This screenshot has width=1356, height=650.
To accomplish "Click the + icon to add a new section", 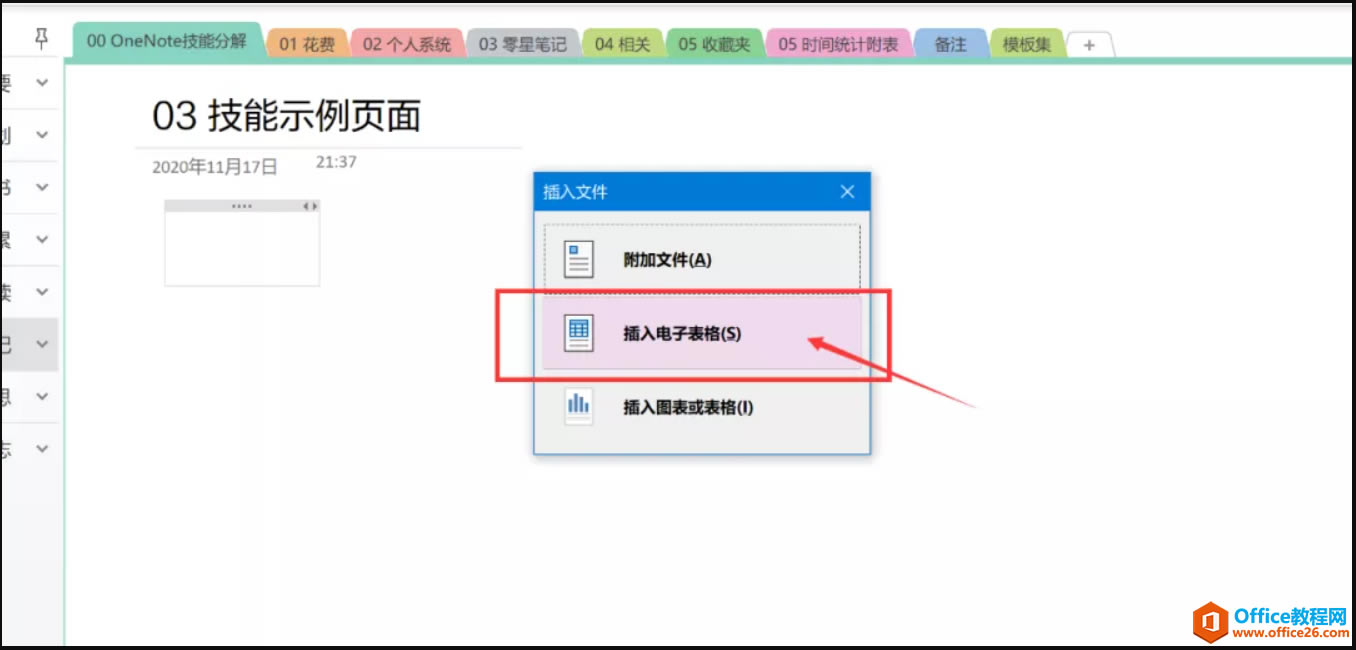I will click(x=1089, y=44).
